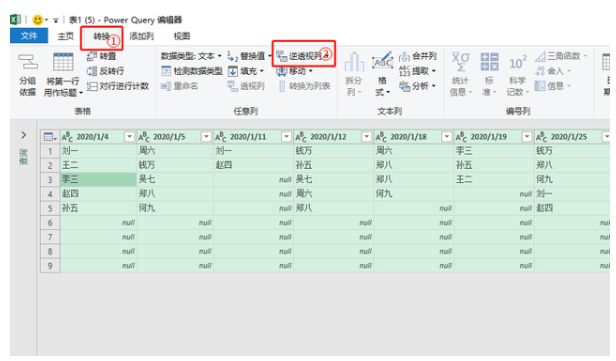Open filter dropdown for column 2020/1/4

[x=129, y=137]
